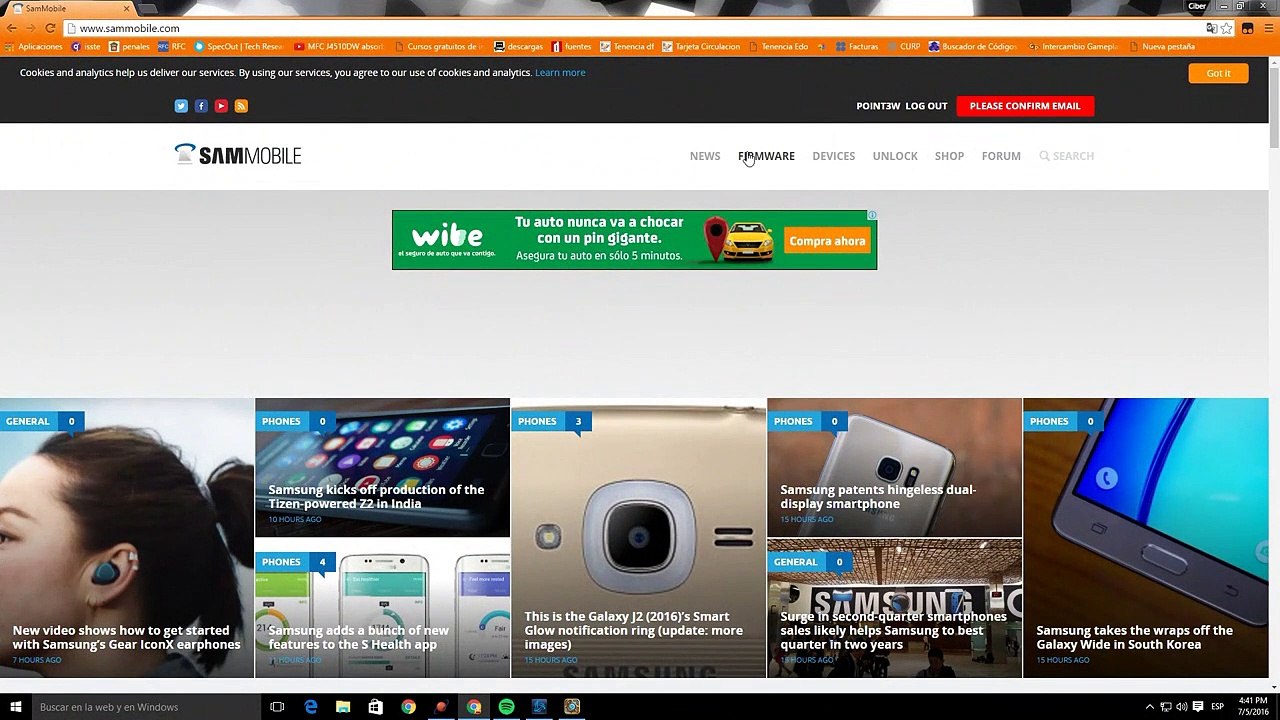Open SamMobile's YouTube channel icon

tap(221, 106)
